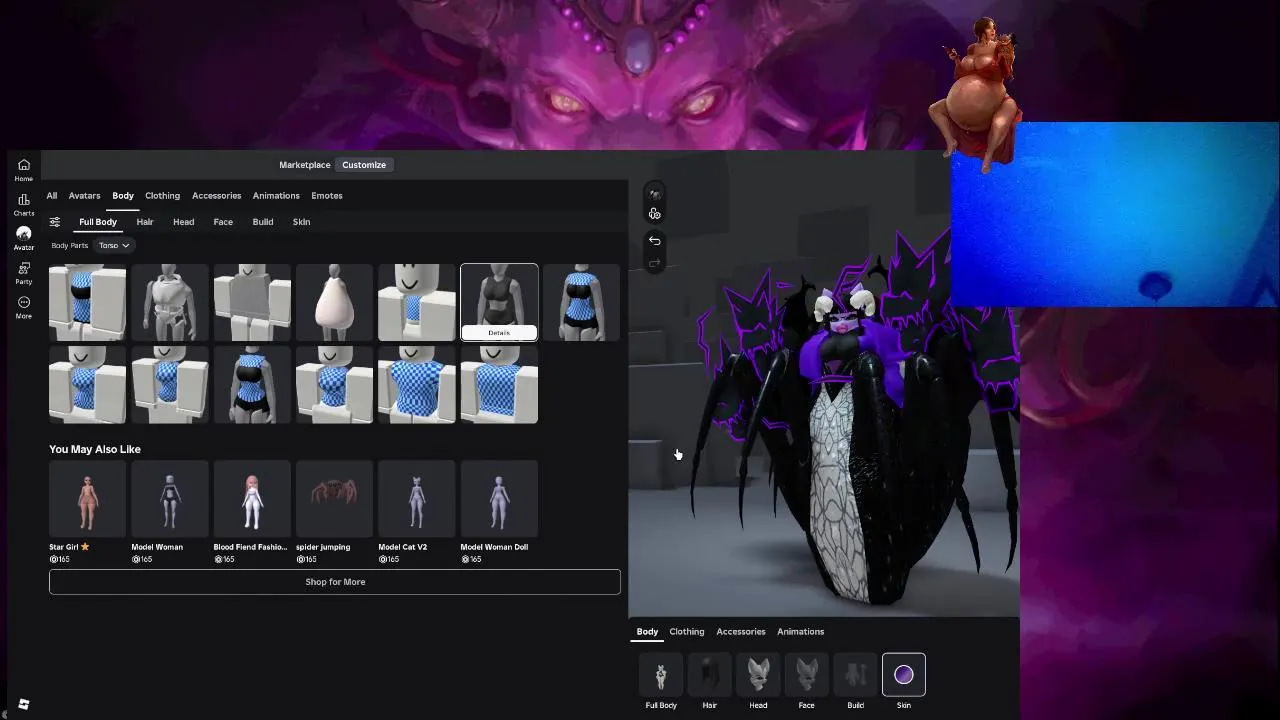Click the 'Blood Fiend Fashio...' item name
Image resolution: width=1280 pixels, height=720 pixels.
[x=250, y=547]
